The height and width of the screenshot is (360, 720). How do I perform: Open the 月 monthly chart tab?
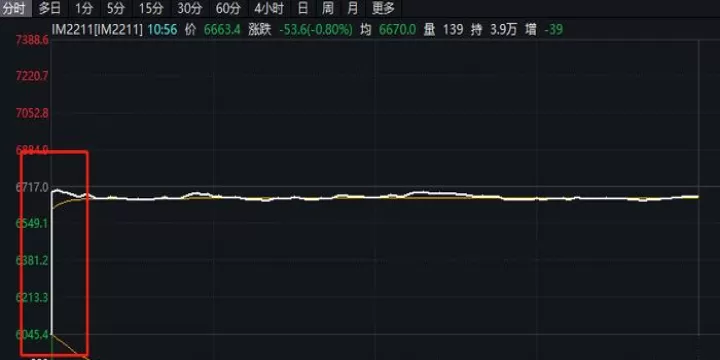[352, 8]
